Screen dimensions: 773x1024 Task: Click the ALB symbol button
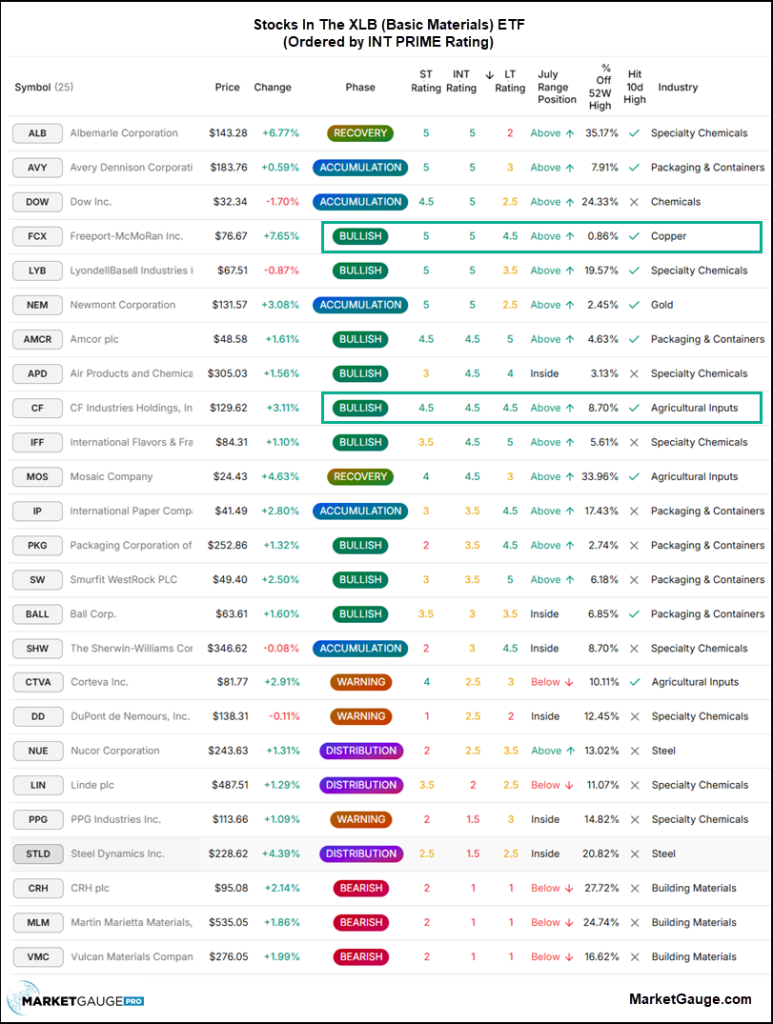pos(37,133)
